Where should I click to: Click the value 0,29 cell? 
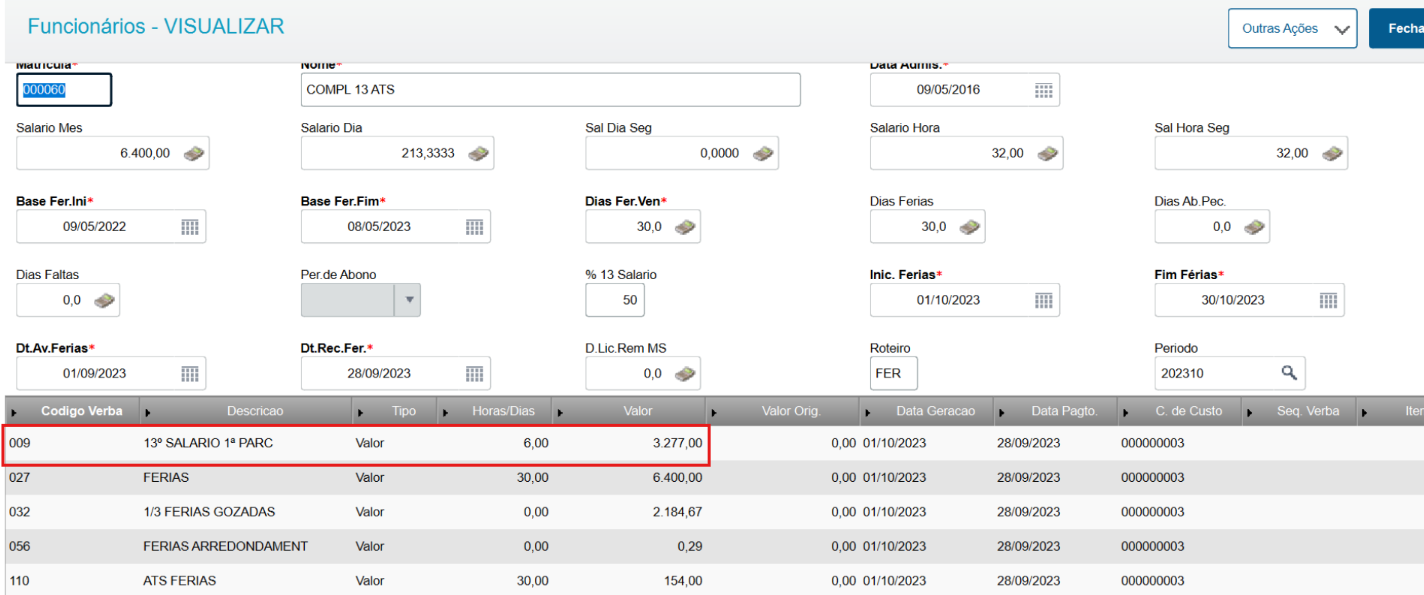[688, 546]
